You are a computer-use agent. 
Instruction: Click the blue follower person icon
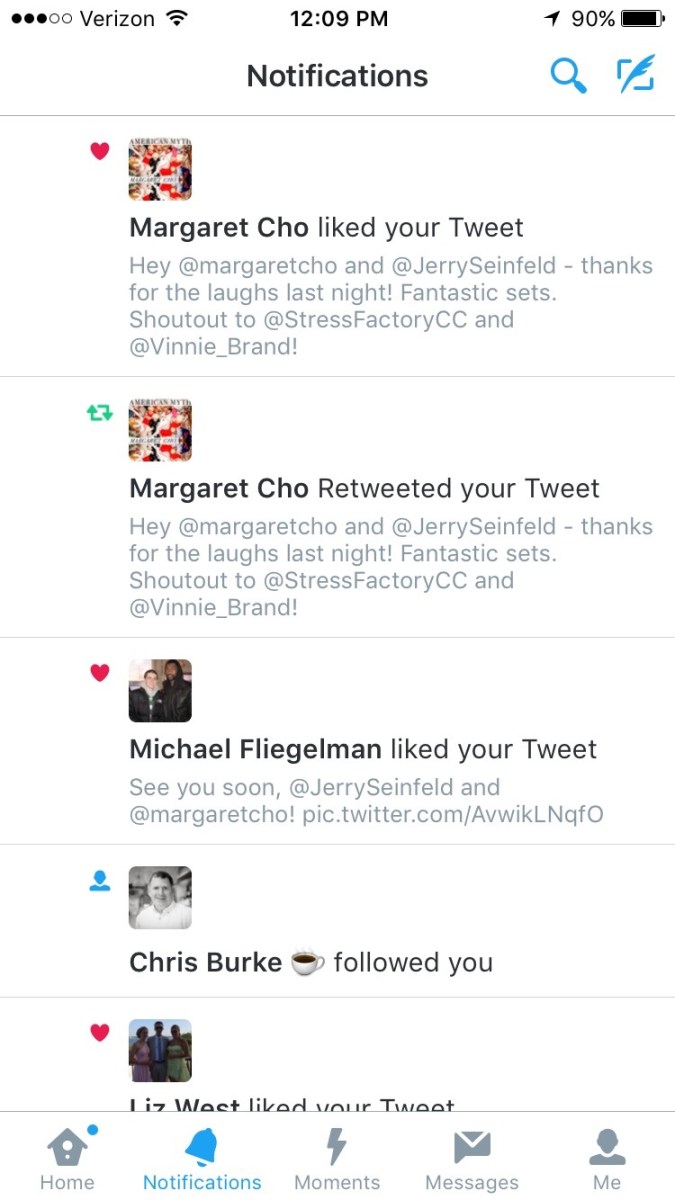pos(99,880)
